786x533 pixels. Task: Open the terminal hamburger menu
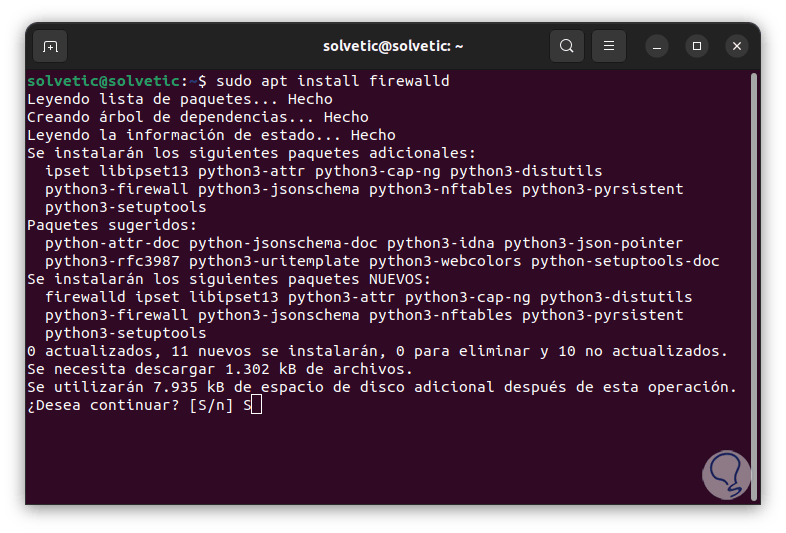tap(609, 46)
